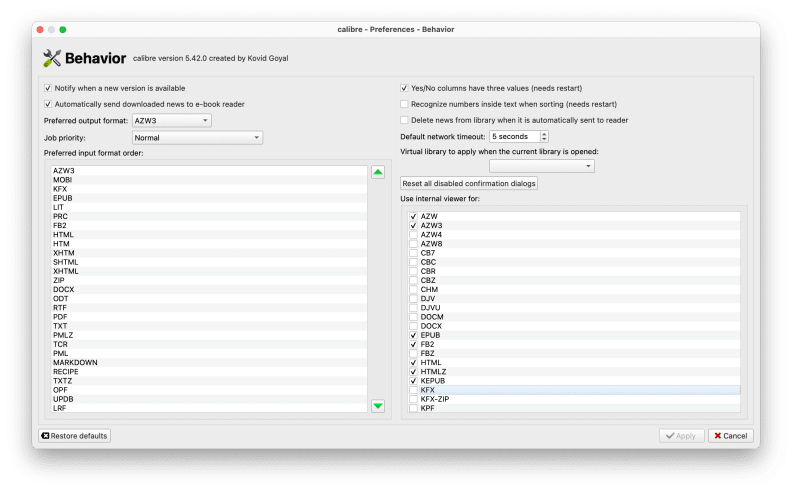Select PDF in input format list

(x=209, y=317)
